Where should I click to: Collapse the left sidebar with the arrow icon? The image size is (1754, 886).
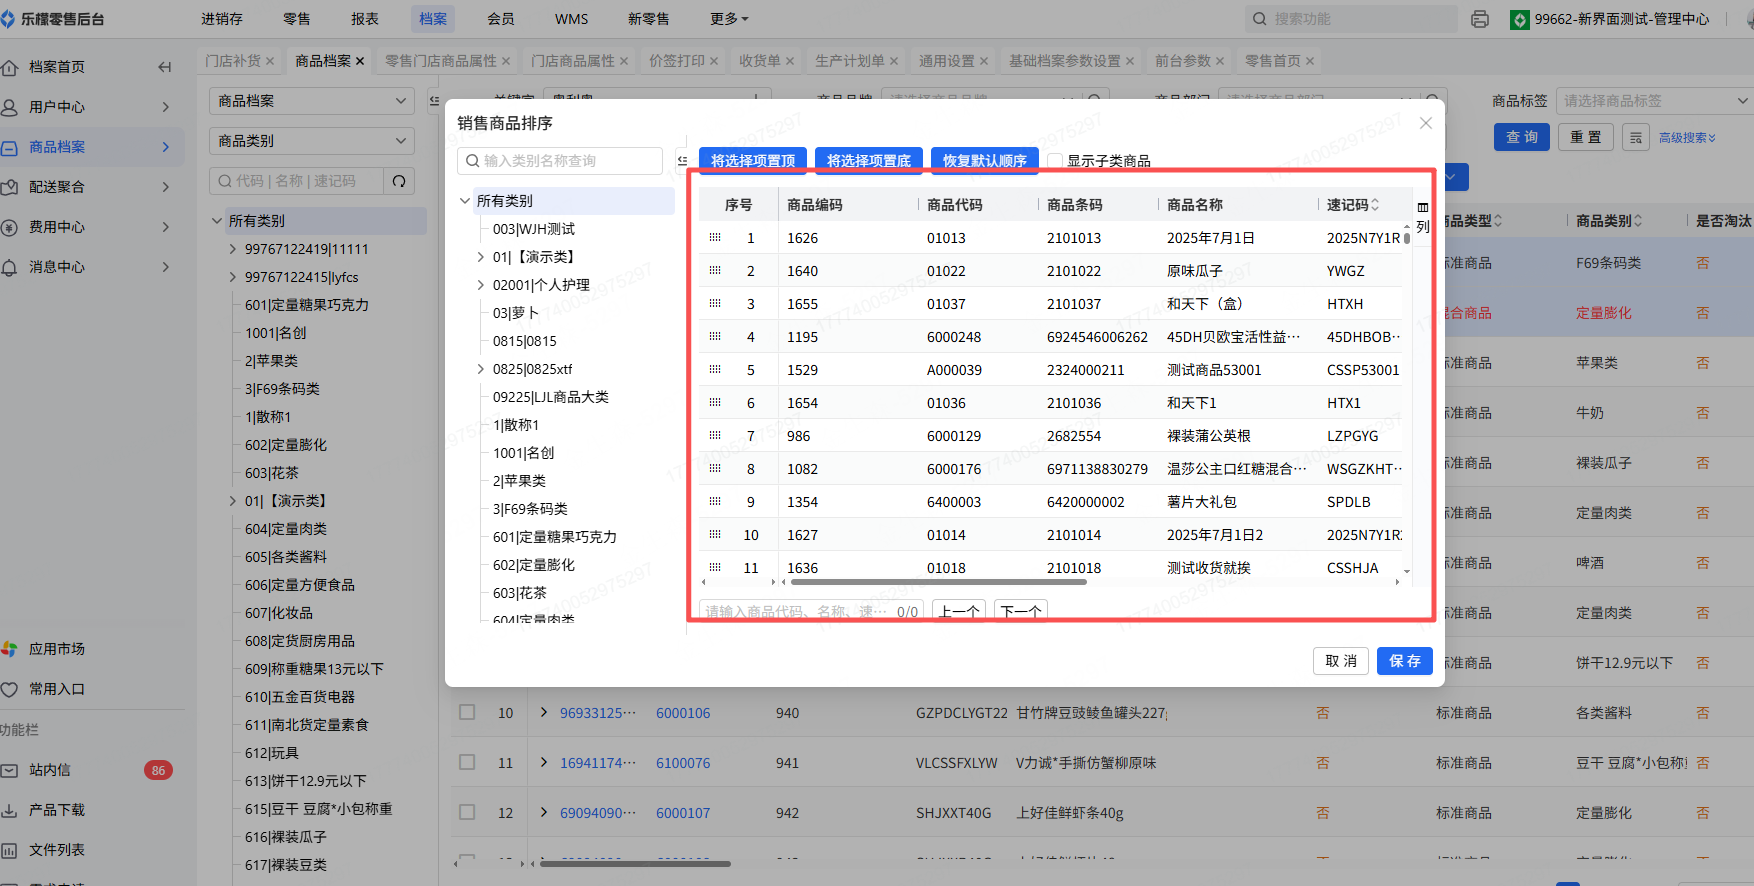coord(165,67)
